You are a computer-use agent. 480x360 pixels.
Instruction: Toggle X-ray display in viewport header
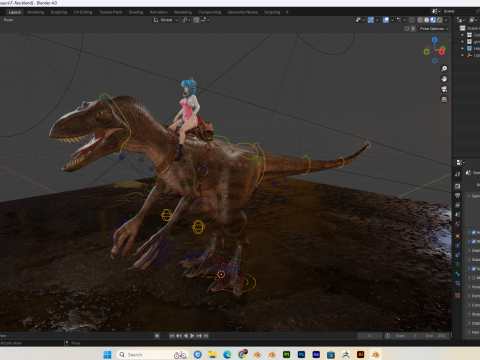412,20
